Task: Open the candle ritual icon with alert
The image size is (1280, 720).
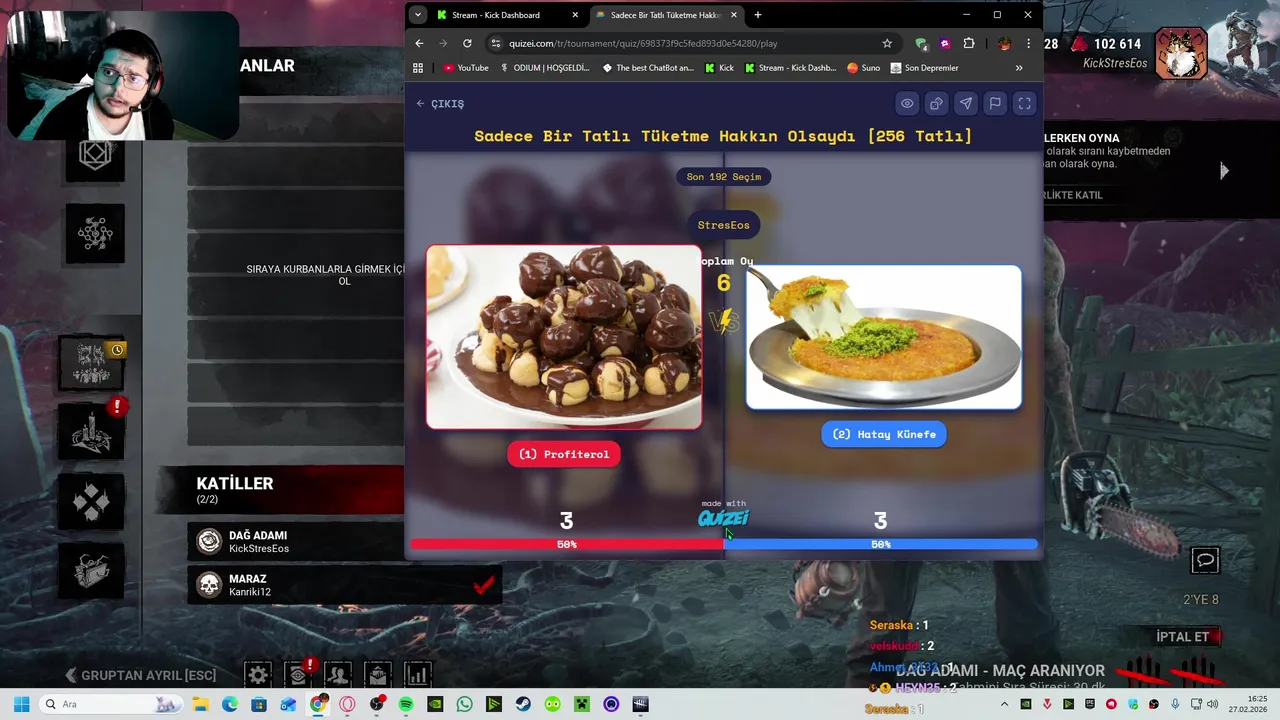Action: point(92,432)
